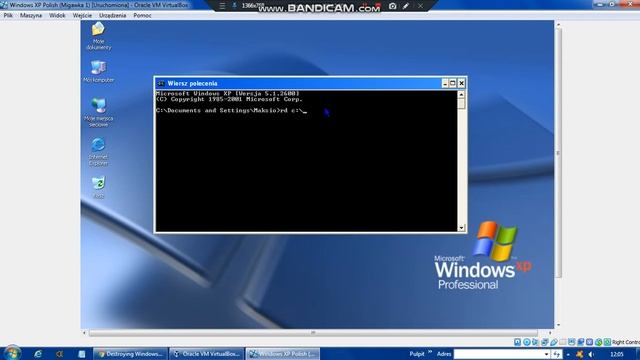Close the Wiersz polecenia window
The height and width of the screenshot is (360, 640).
click(461, 83)
